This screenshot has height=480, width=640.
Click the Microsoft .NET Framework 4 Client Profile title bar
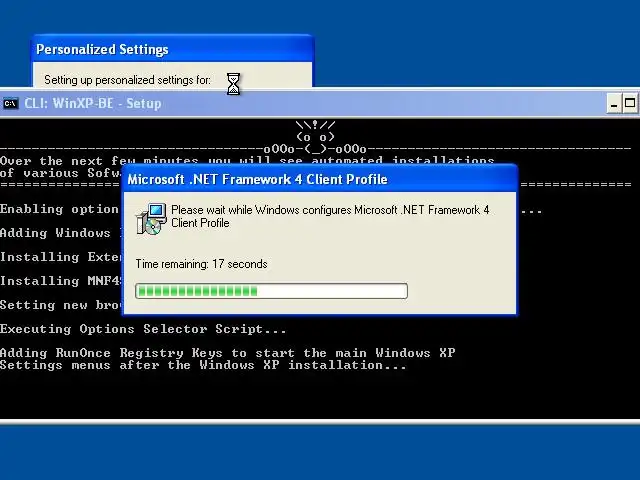[320, 179]
